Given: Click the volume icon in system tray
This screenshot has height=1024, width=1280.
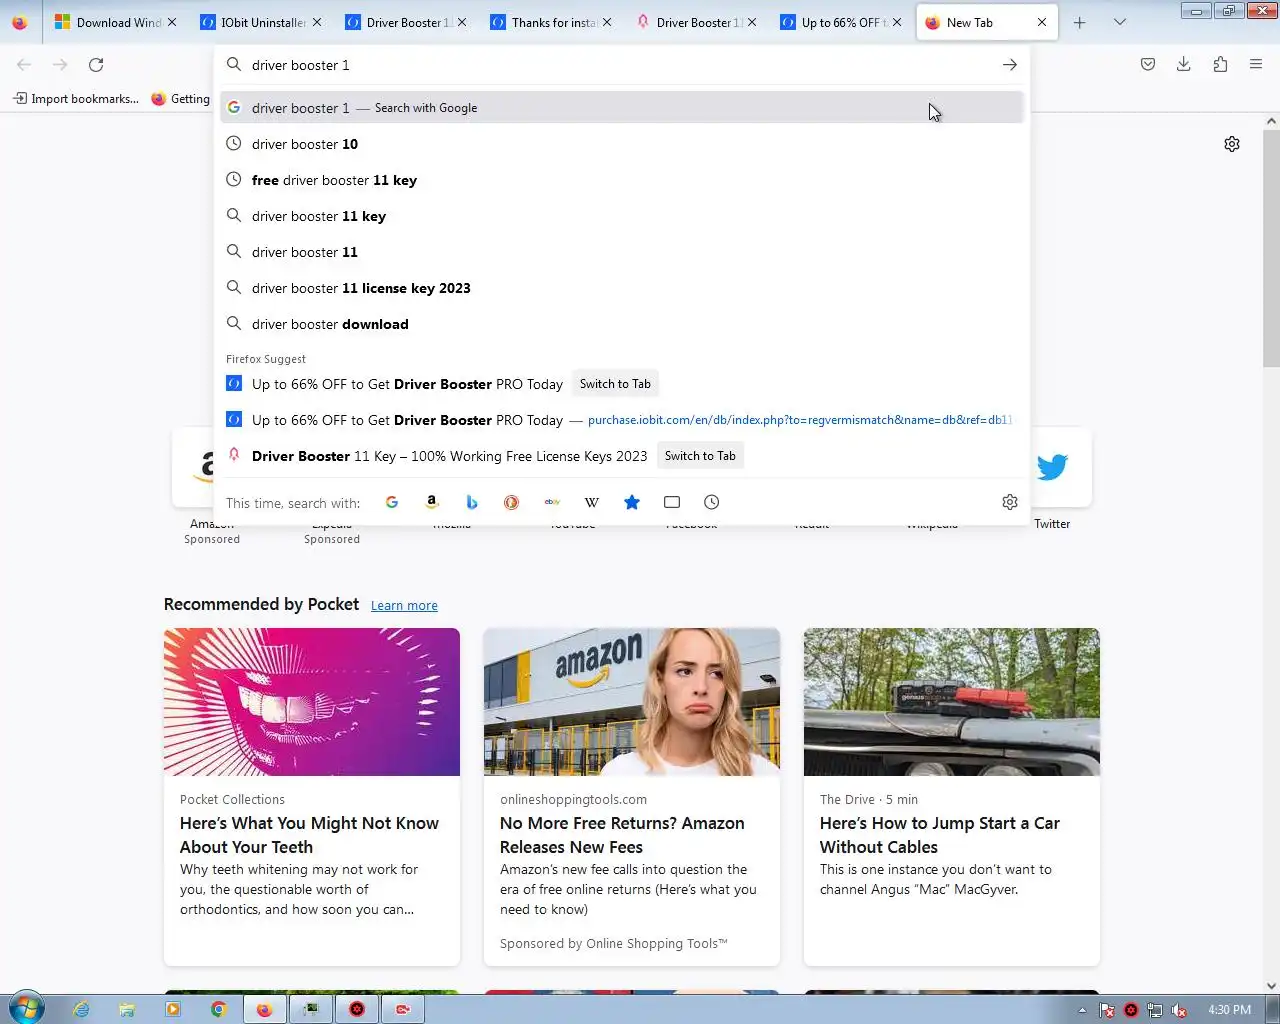Looking at the screenshot, I should tap(1180, 1010).
